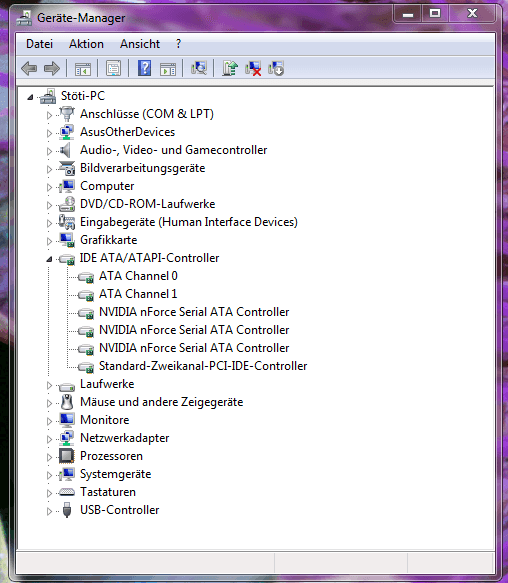The height and width of the screenshot is (583, 508).
Task: Expand the AsusOtherDevices node
Action: [49, 133]
